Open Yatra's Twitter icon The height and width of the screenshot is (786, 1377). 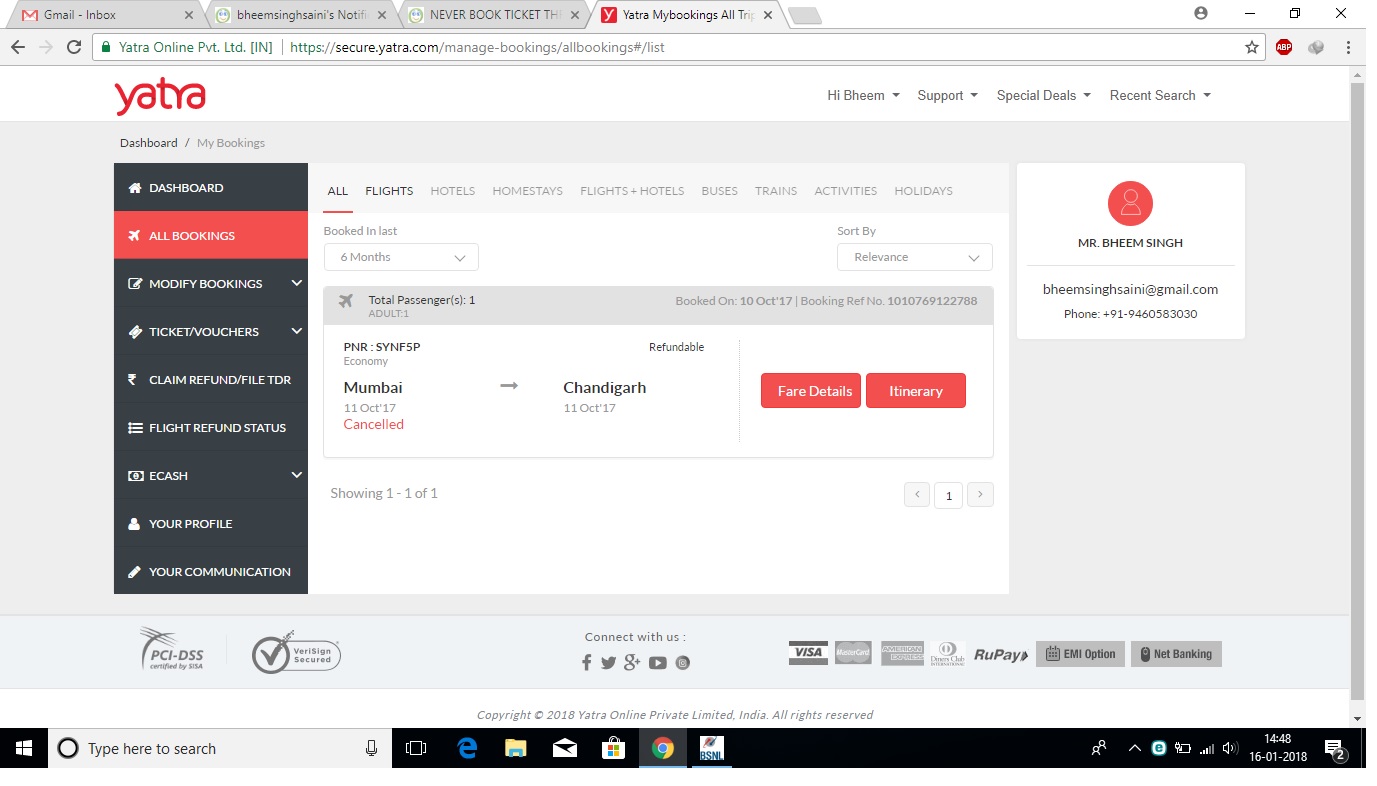coord(608,662)
